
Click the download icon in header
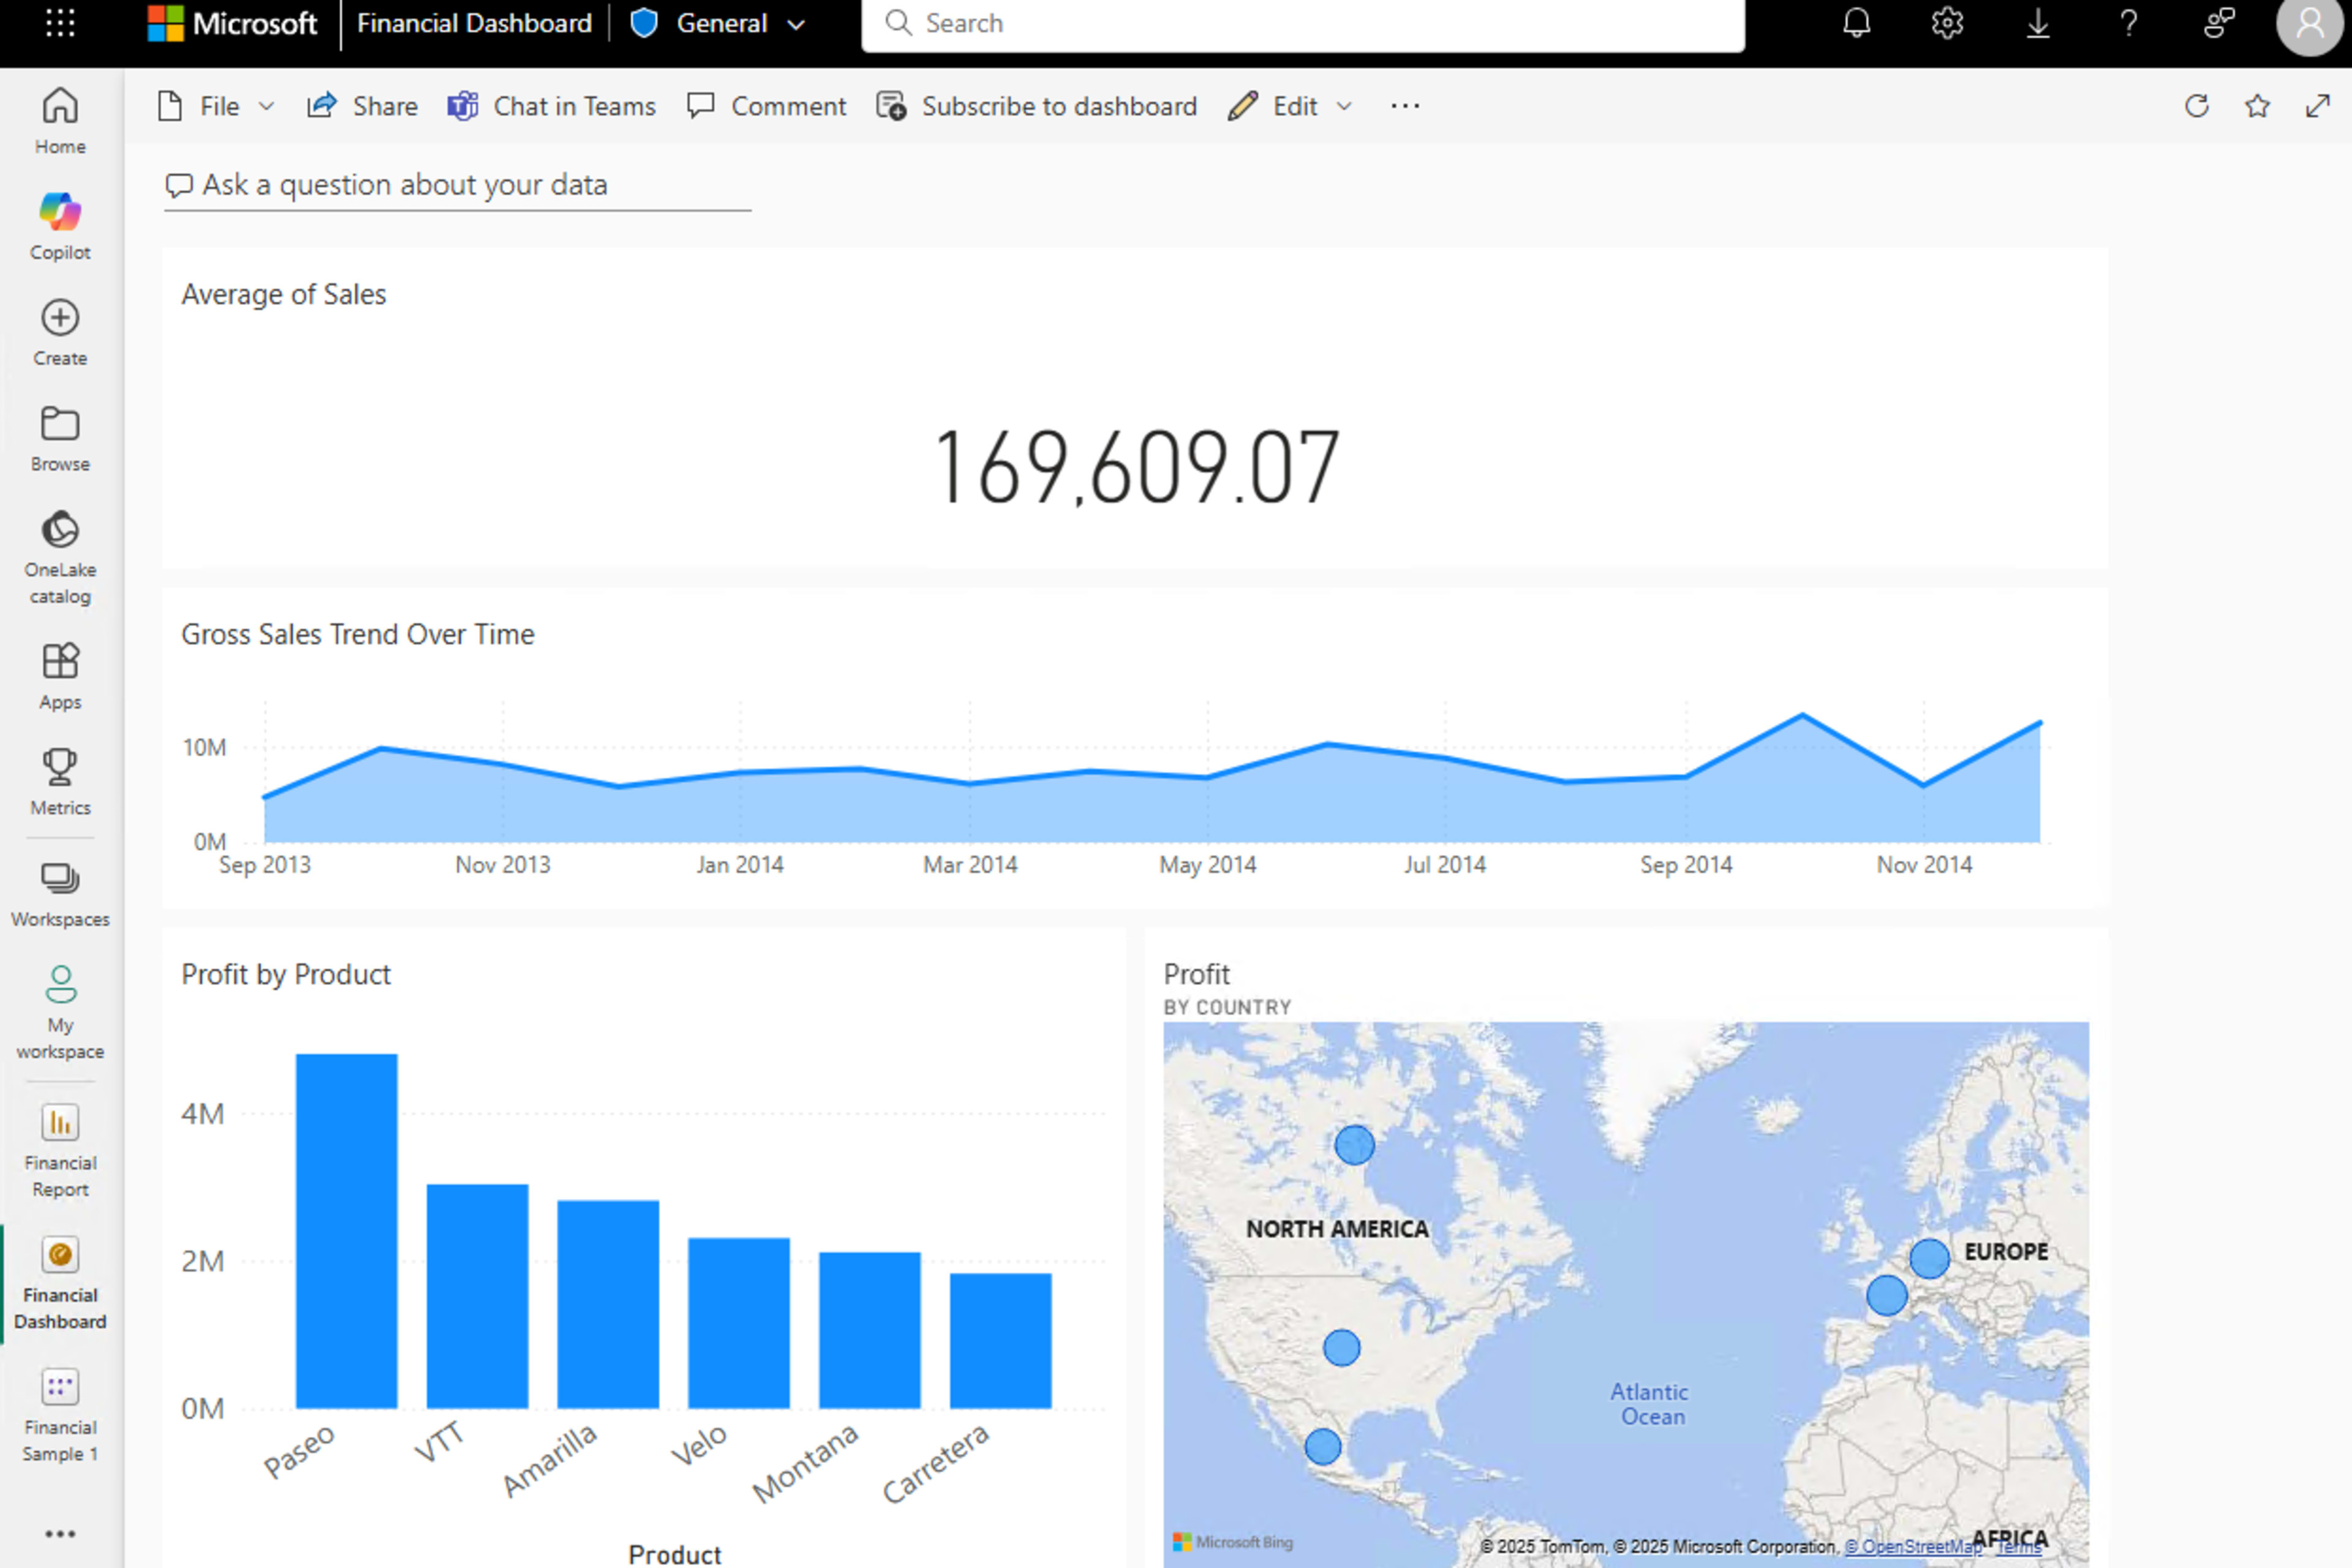coord(2038,23)
